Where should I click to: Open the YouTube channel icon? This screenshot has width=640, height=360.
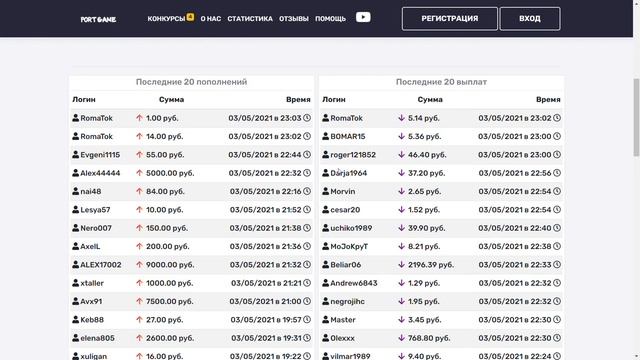pyautogui.click(x=363, y=17)
